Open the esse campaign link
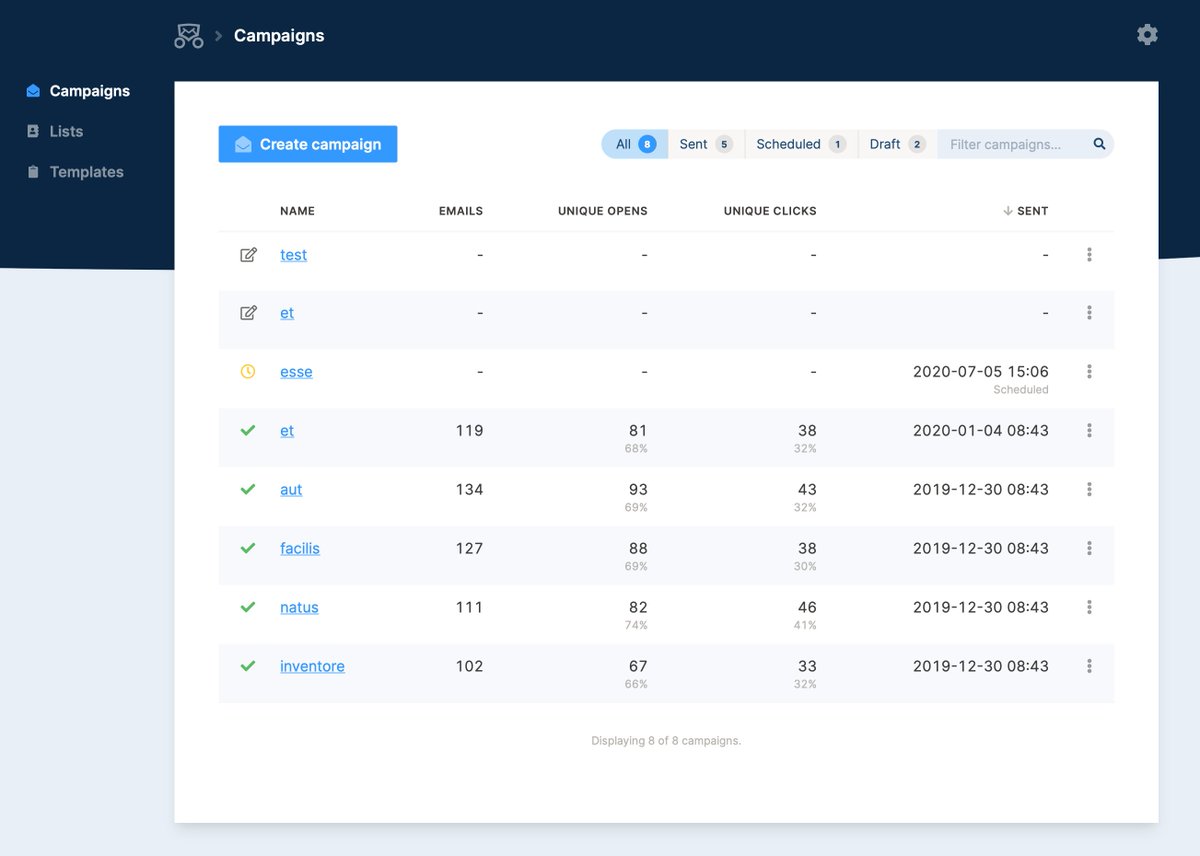 click(296, 372)
